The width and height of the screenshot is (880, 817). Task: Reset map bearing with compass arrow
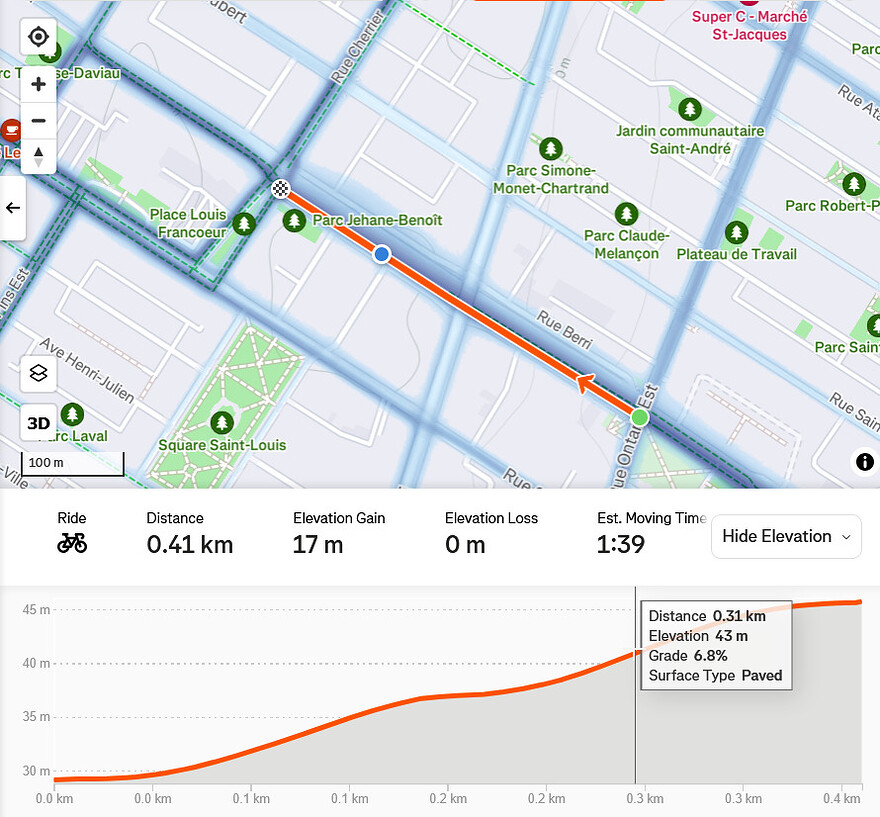coord(38,155)
